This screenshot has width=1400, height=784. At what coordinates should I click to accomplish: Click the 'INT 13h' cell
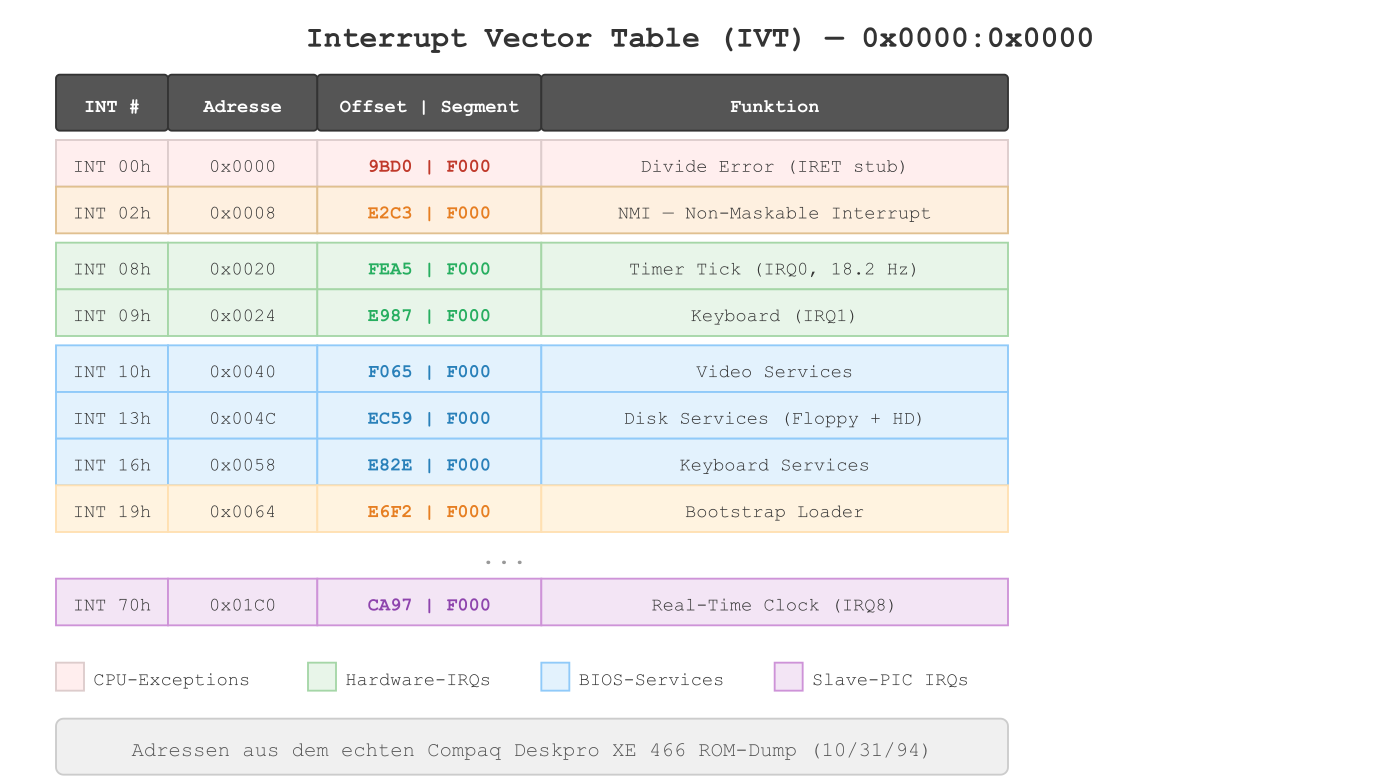pyautogui.click(x=112, y=416)
